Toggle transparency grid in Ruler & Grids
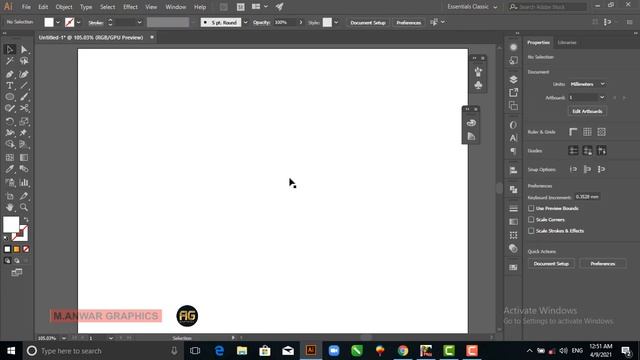Viewport: 640px width, 360px height. (x=601, y=132)
